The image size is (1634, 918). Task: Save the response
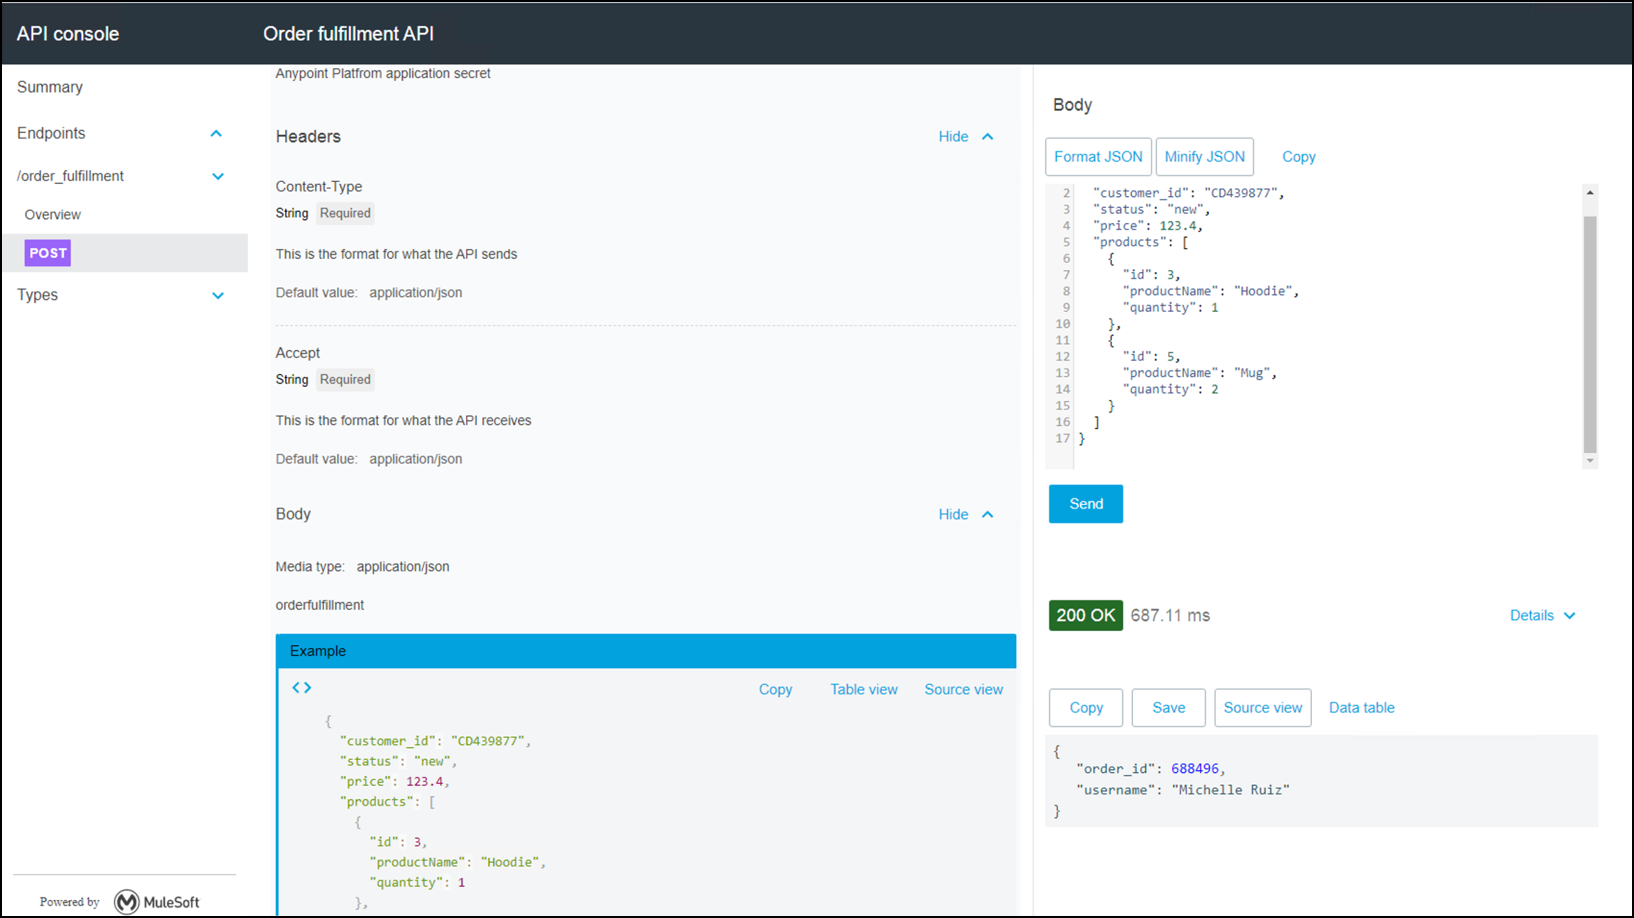(x=1169, y=708)
